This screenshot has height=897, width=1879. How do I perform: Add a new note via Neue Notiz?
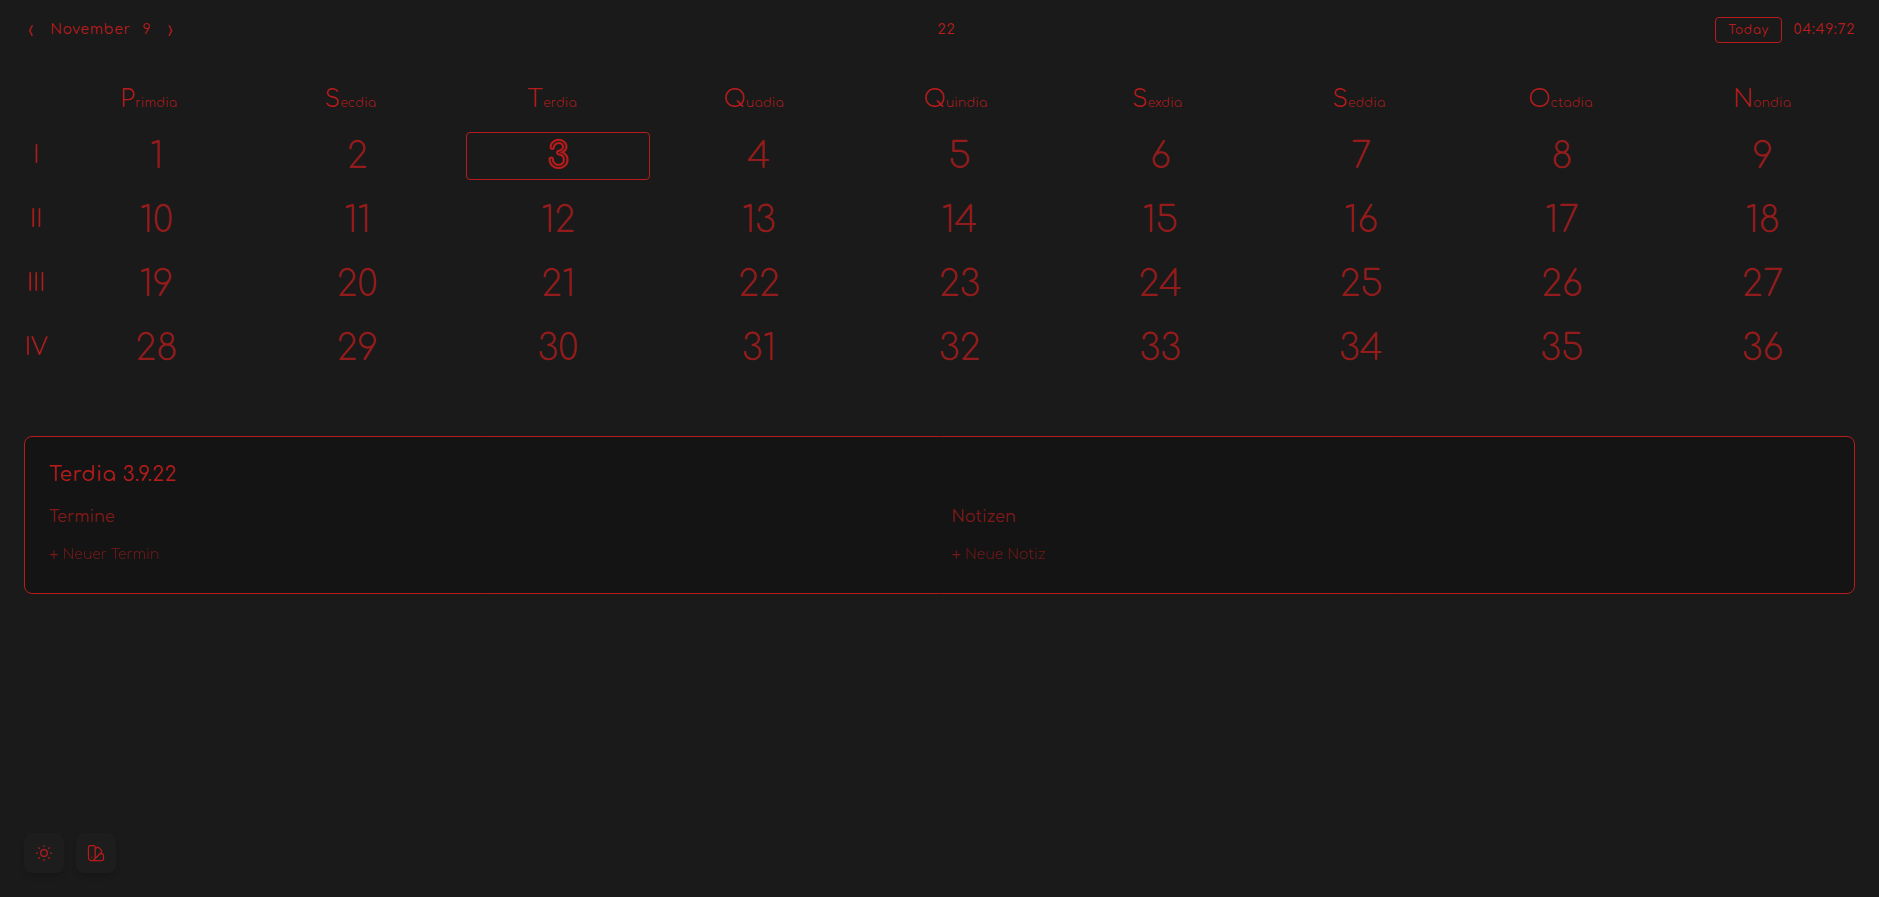coord(998,554)
